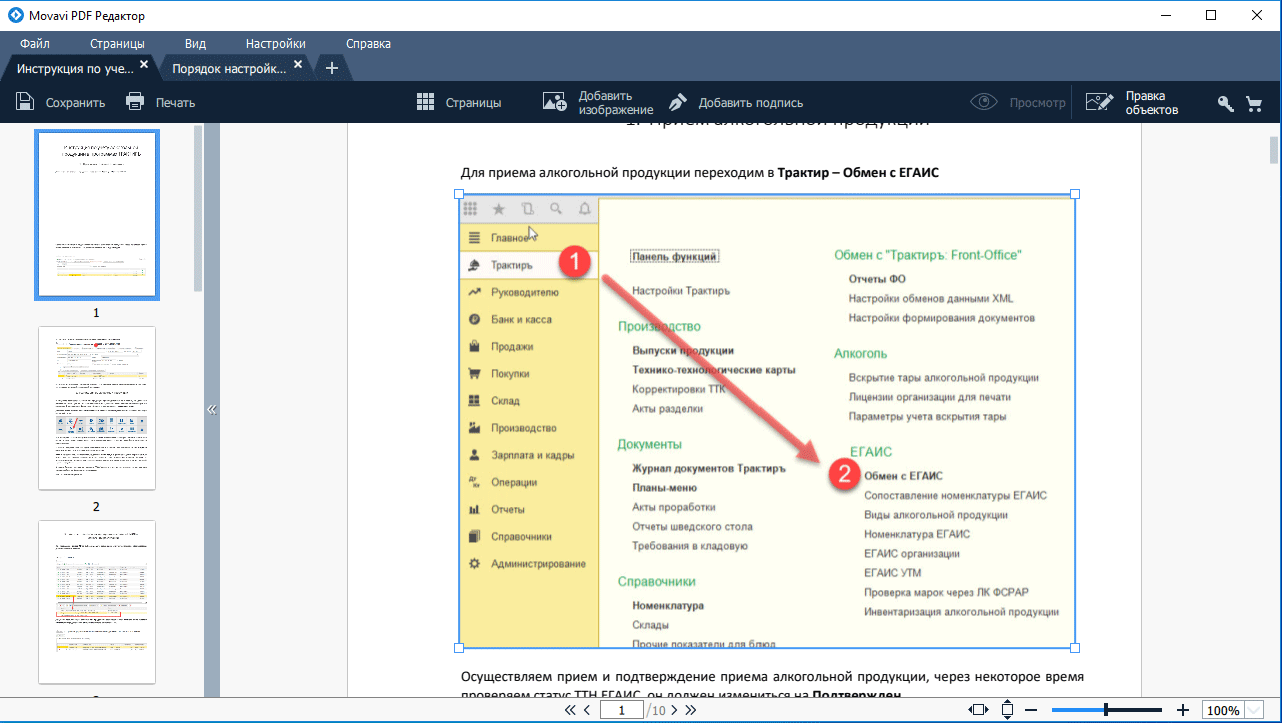The width and height of the screenshot is (1282, 723).
Task: Toggle Edit objects (Правка объектов) mode
Action: tap(1099, 102)
